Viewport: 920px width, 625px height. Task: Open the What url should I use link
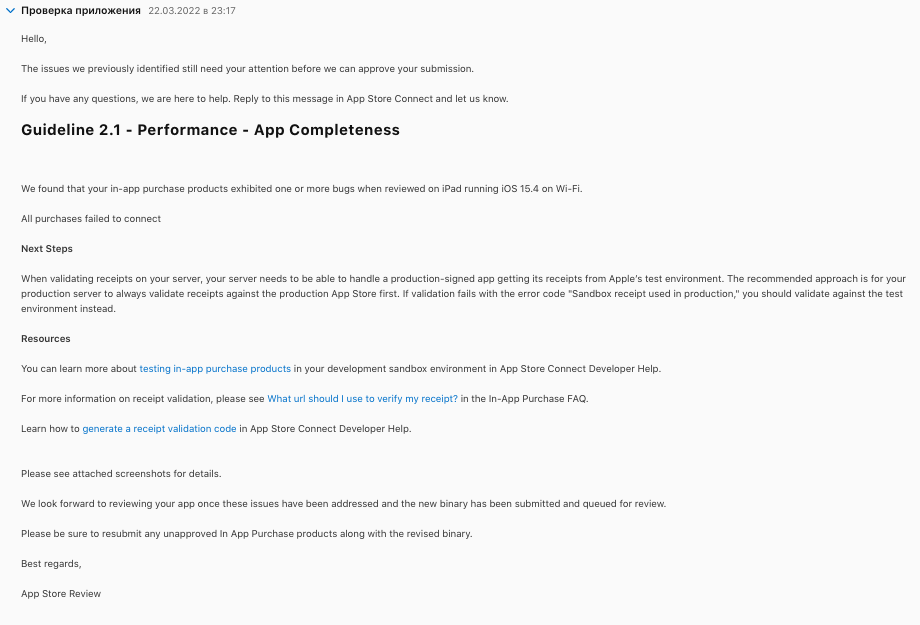(362, 399)
